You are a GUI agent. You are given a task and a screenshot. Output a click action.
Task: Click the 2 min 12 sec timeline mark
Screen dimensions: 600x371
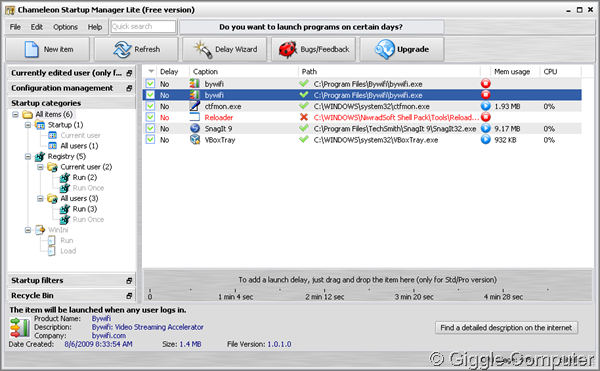[324, 296]
